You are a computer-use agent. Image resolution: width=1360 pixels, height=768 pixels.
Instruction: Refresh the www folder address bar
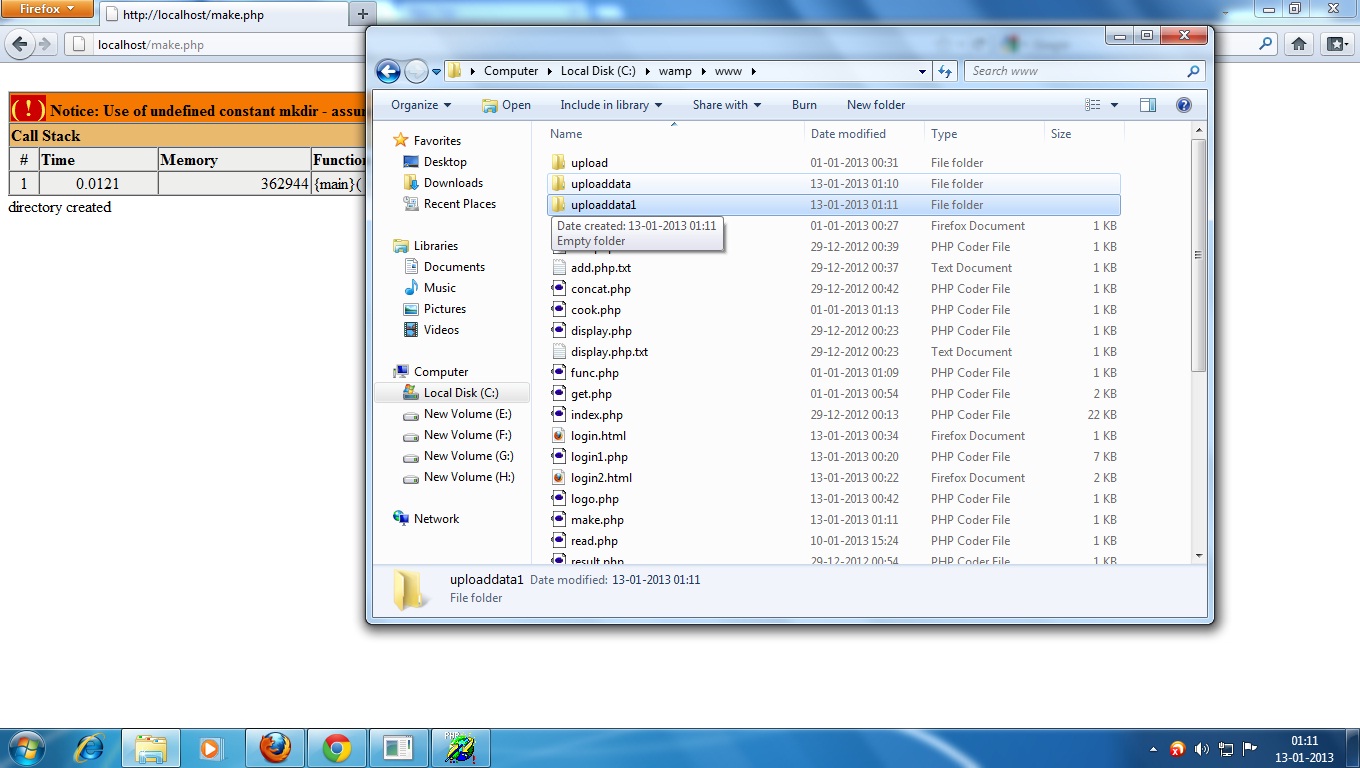click(x=945, y=71)
